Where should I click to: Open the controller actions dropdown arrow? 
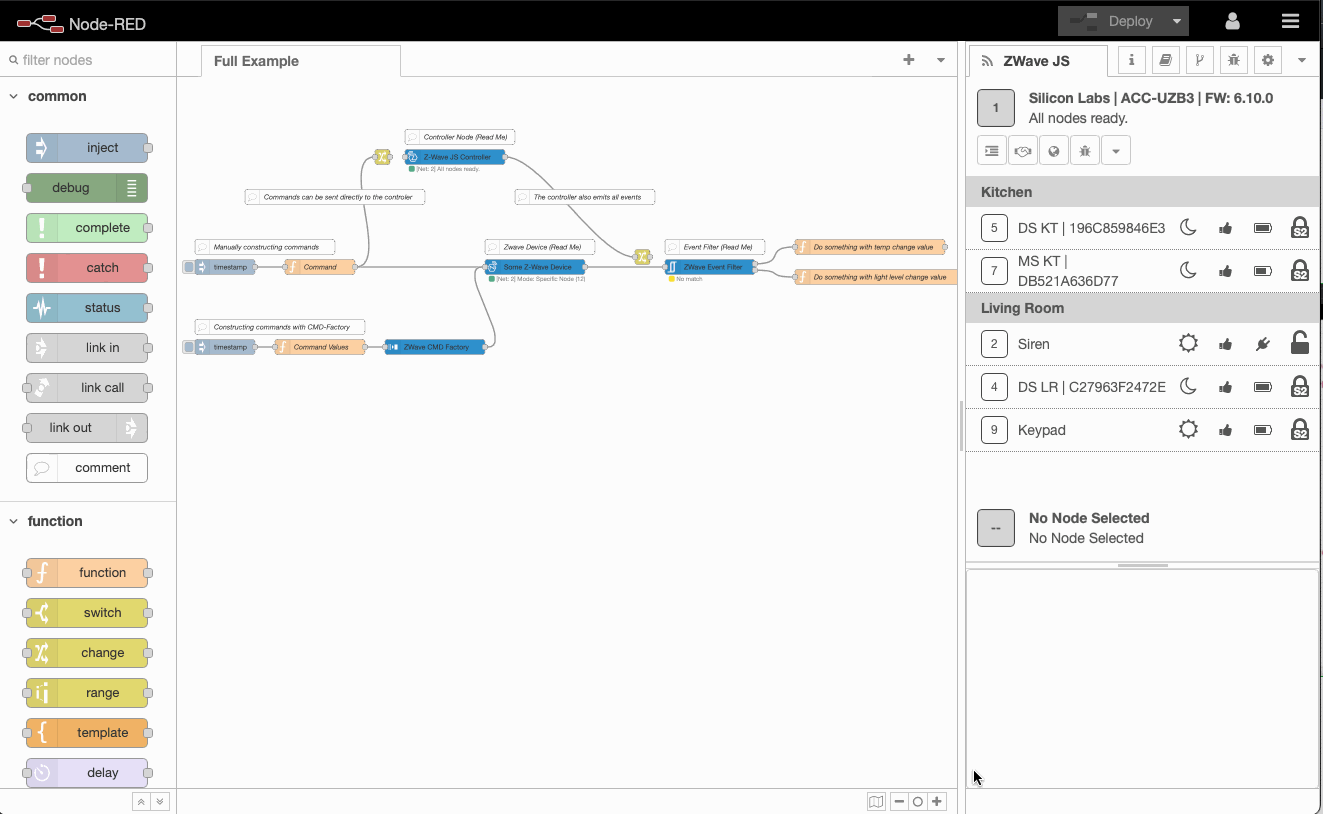point(1115,151)
